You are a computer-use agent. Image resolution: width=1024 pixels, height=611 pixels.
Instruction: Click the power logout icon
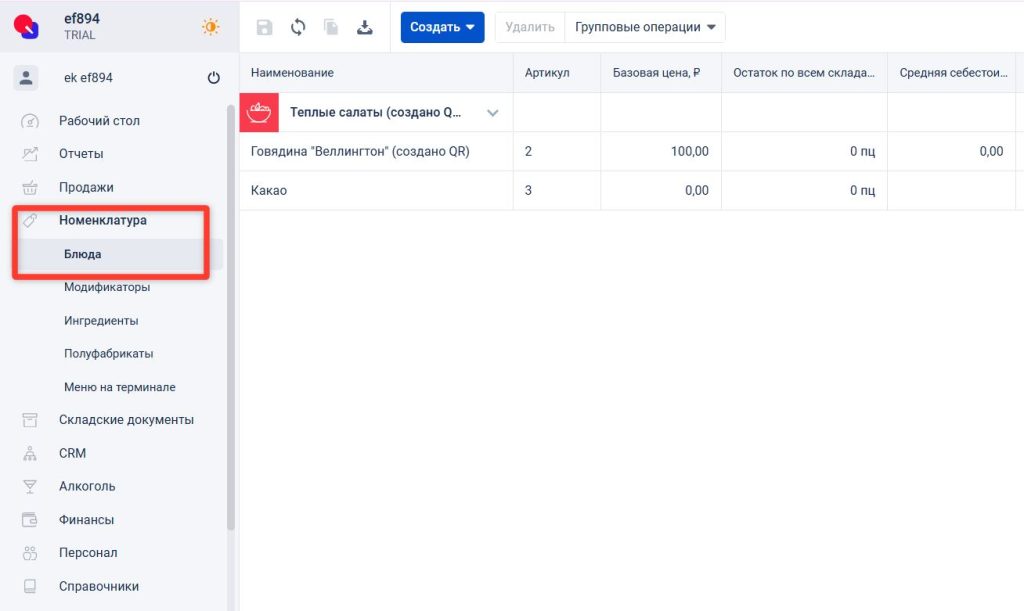213,78
